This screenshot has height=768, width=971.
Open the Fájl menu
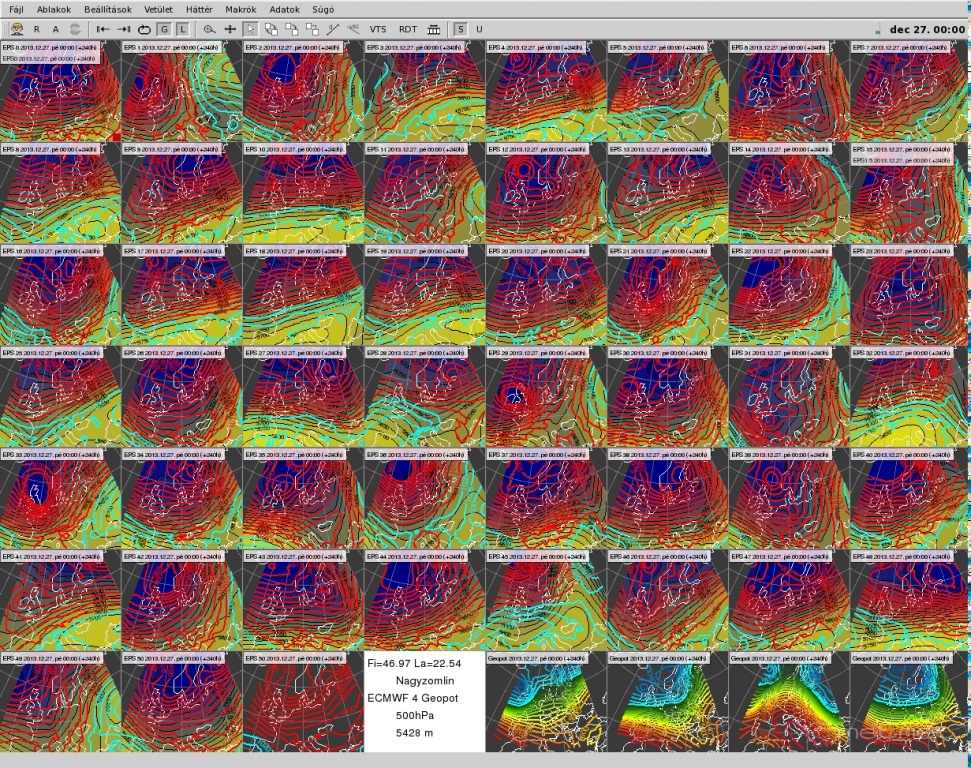click(16, 9)
